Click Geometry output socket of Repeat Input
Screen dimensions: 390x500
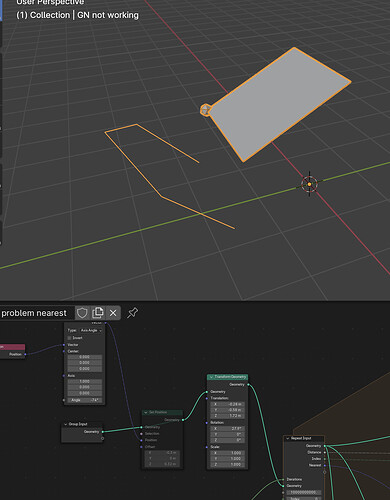click(324, 446)
